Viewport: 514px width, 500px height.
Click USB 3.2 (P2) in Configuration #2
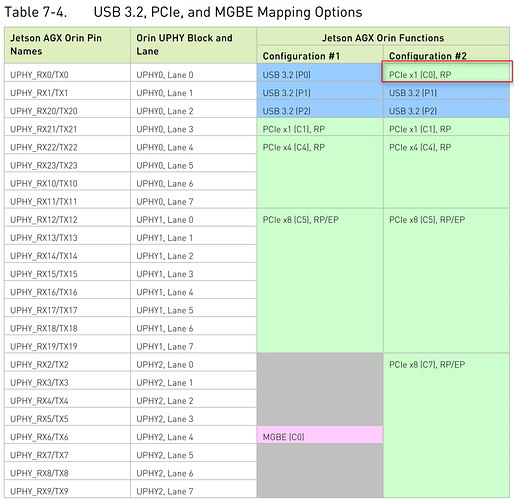[446, 109]
